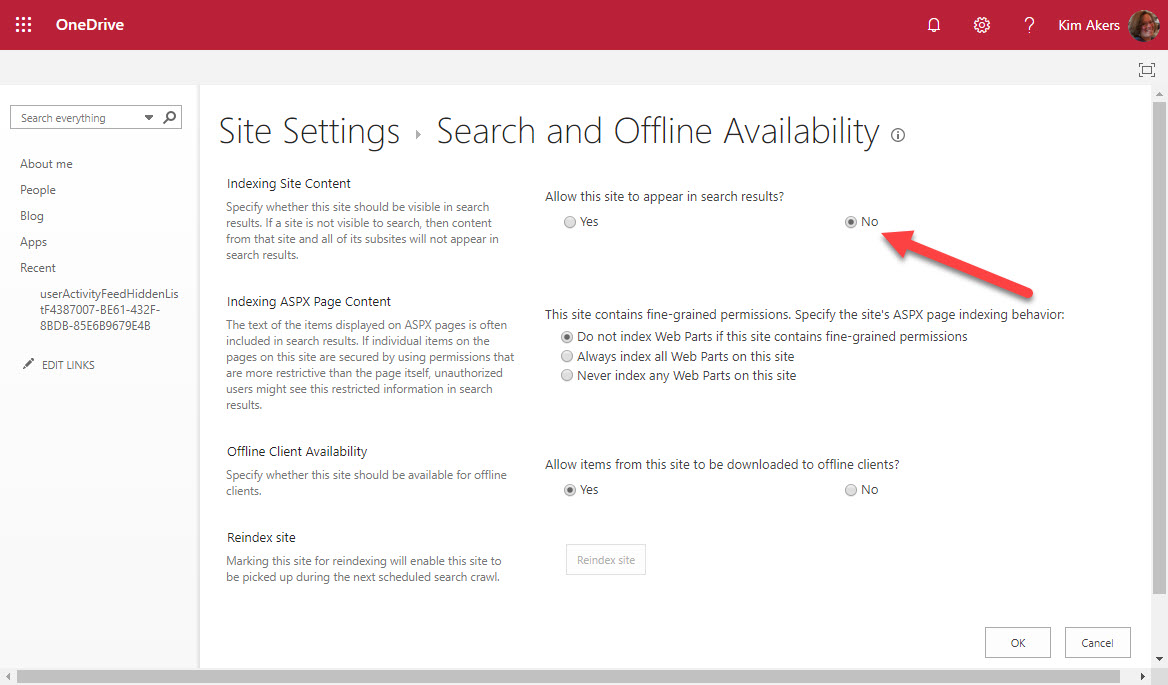Image resolution: width=1168 pixels, height=685 pixels.
Task: Click the vertical scrollbar thumb
Action: pos(1158,348)
